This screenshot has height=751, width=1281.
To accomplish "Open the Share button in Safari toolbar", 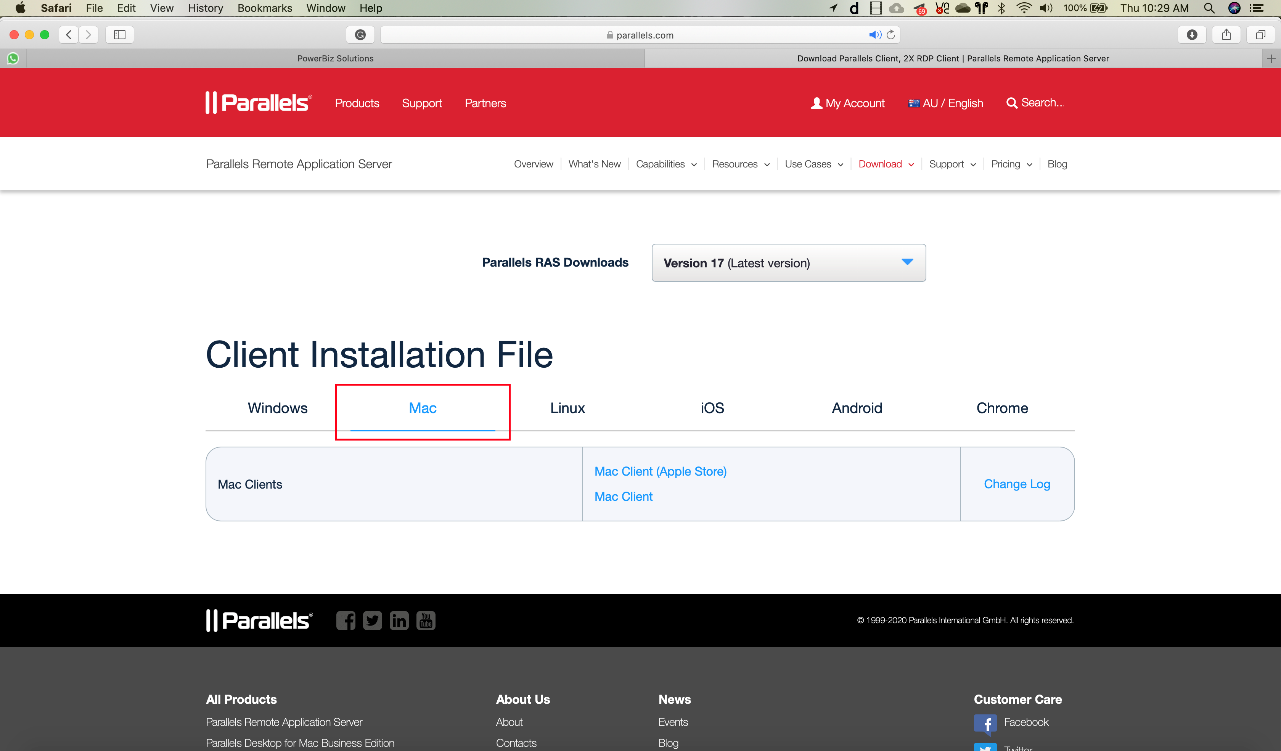I will point(1227,34).
